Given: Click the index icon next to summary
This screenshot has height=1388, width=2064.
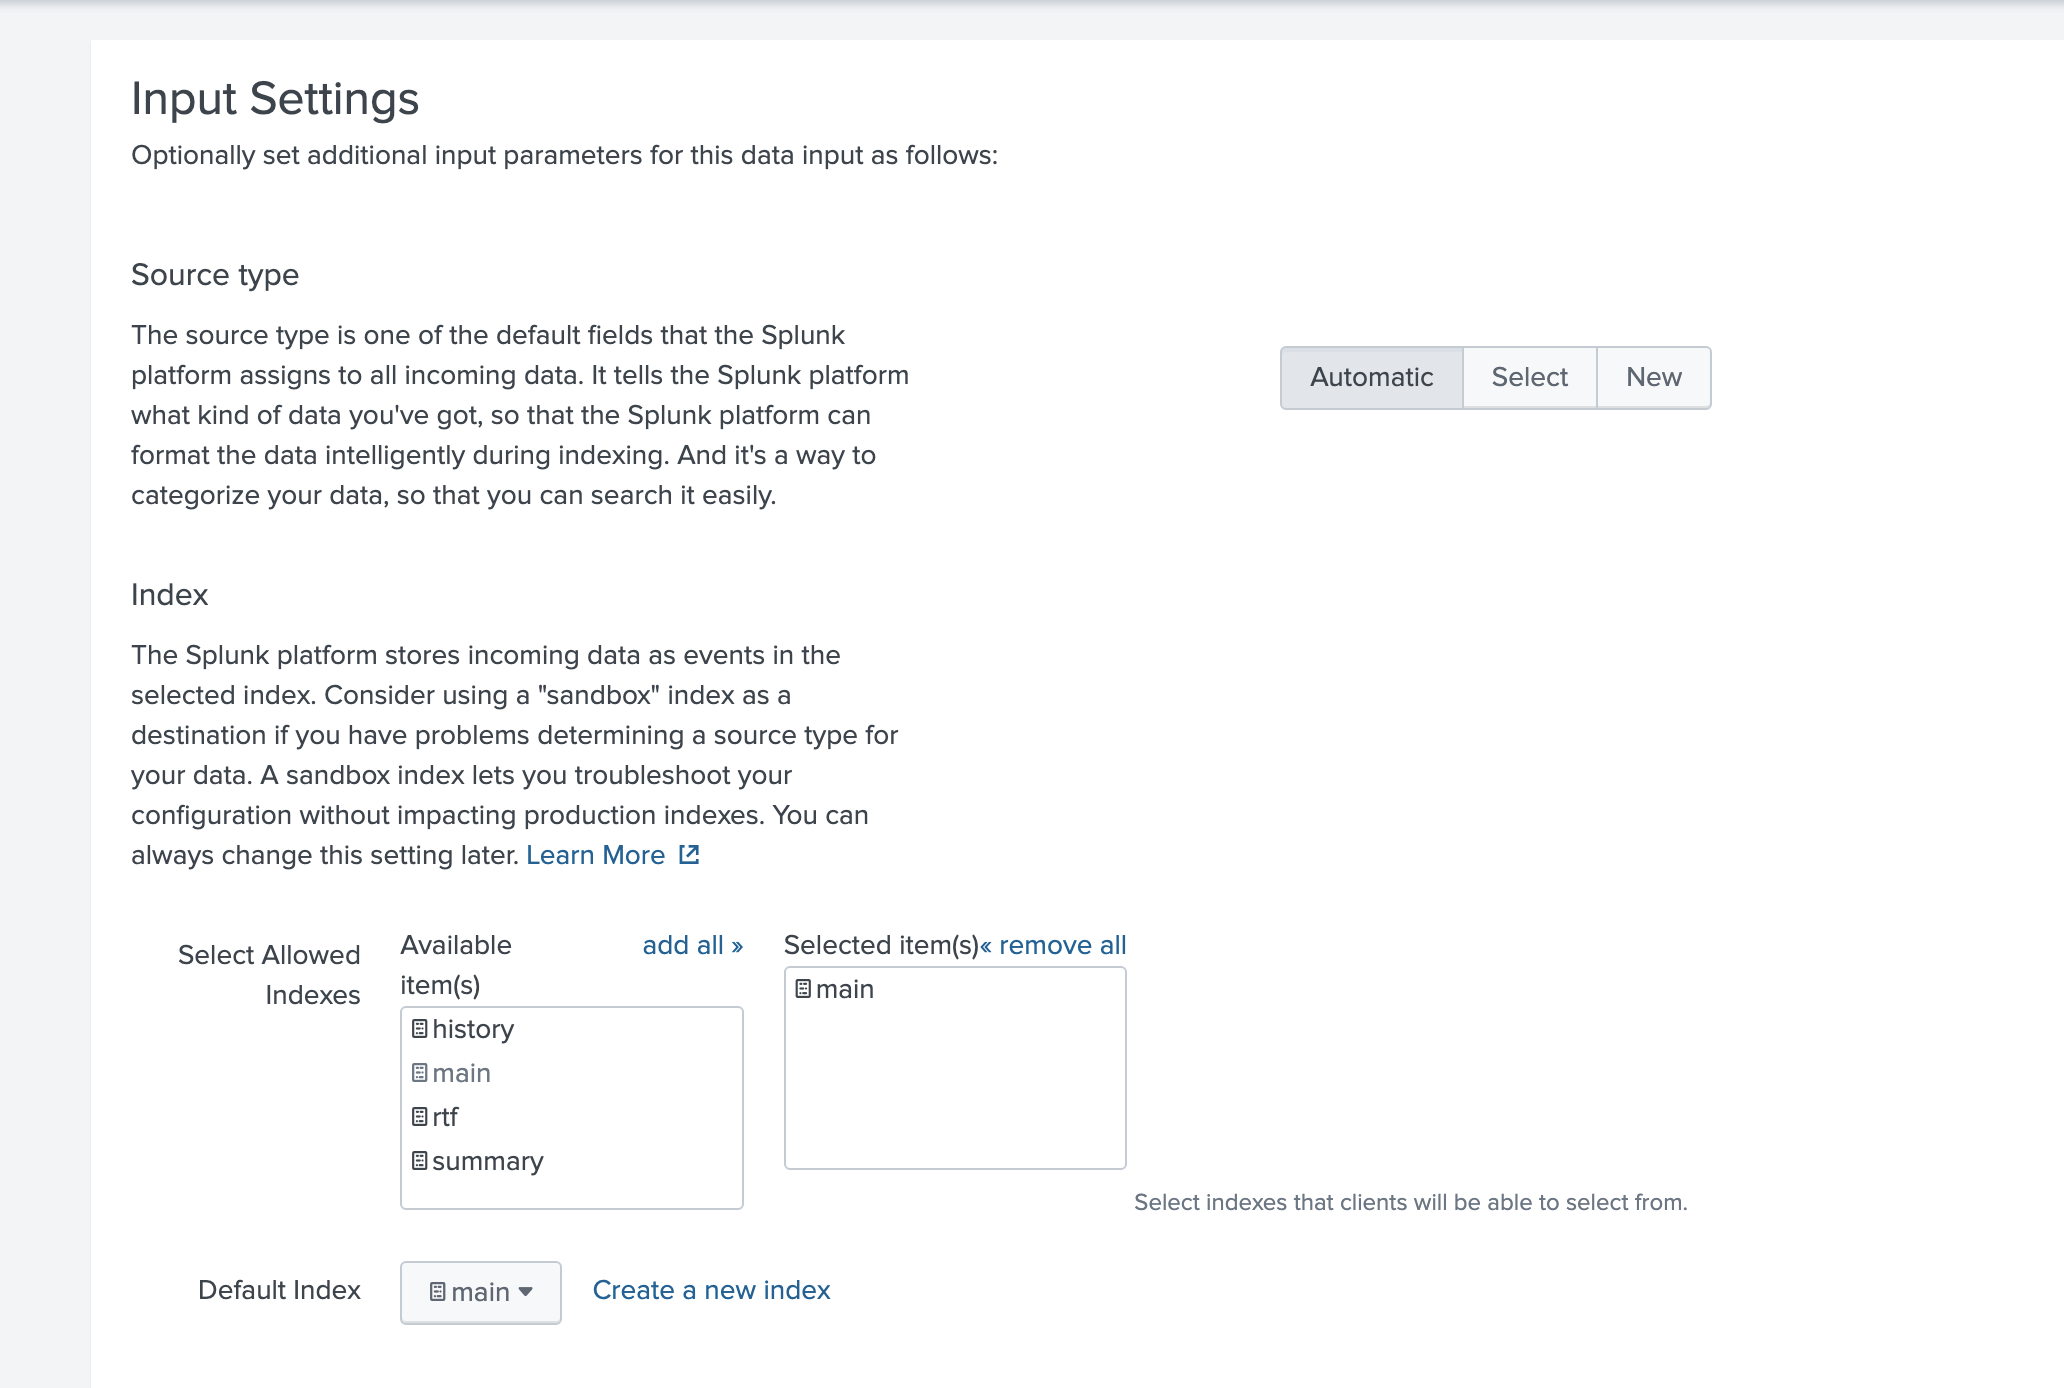Looking at the screenshot, I should click(420, 1161).
